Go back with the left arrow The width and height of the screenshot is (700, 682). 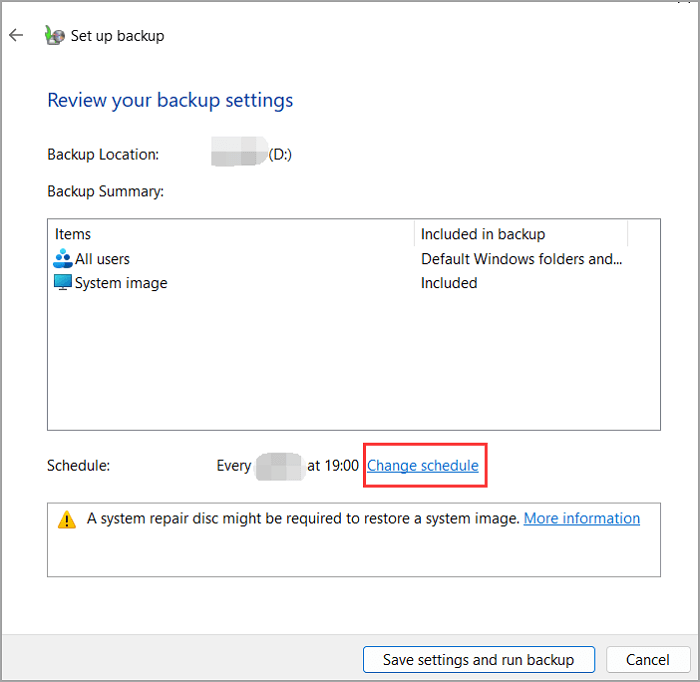(16, 35)
